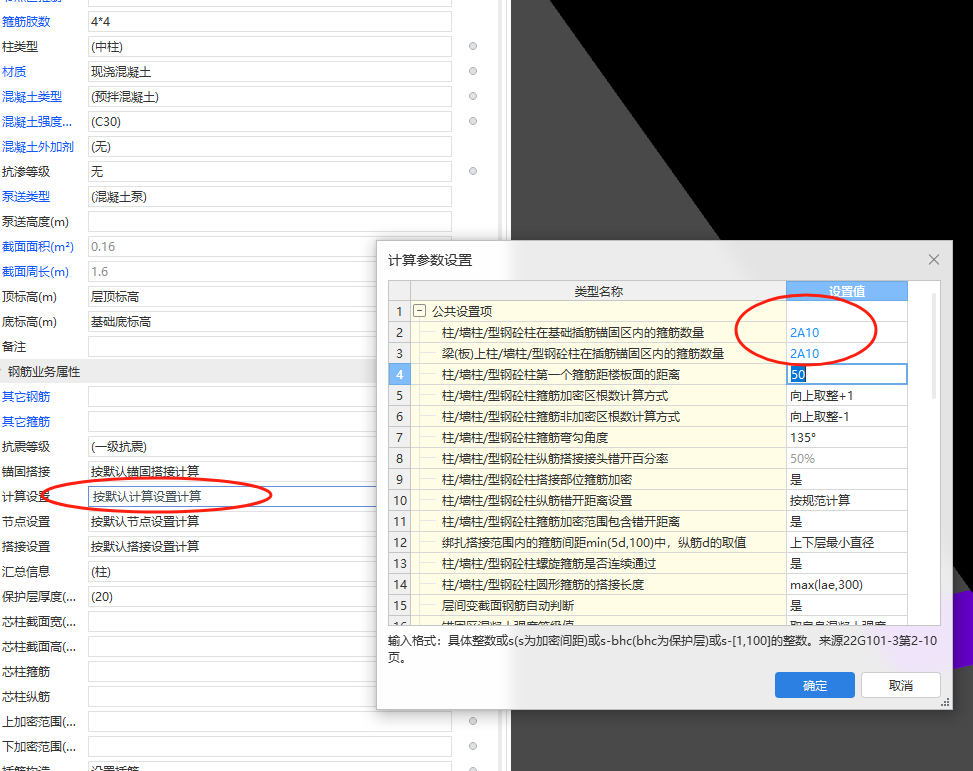
Task: Click the max(lae,300) value cell
Action: [x=846, y=585]
